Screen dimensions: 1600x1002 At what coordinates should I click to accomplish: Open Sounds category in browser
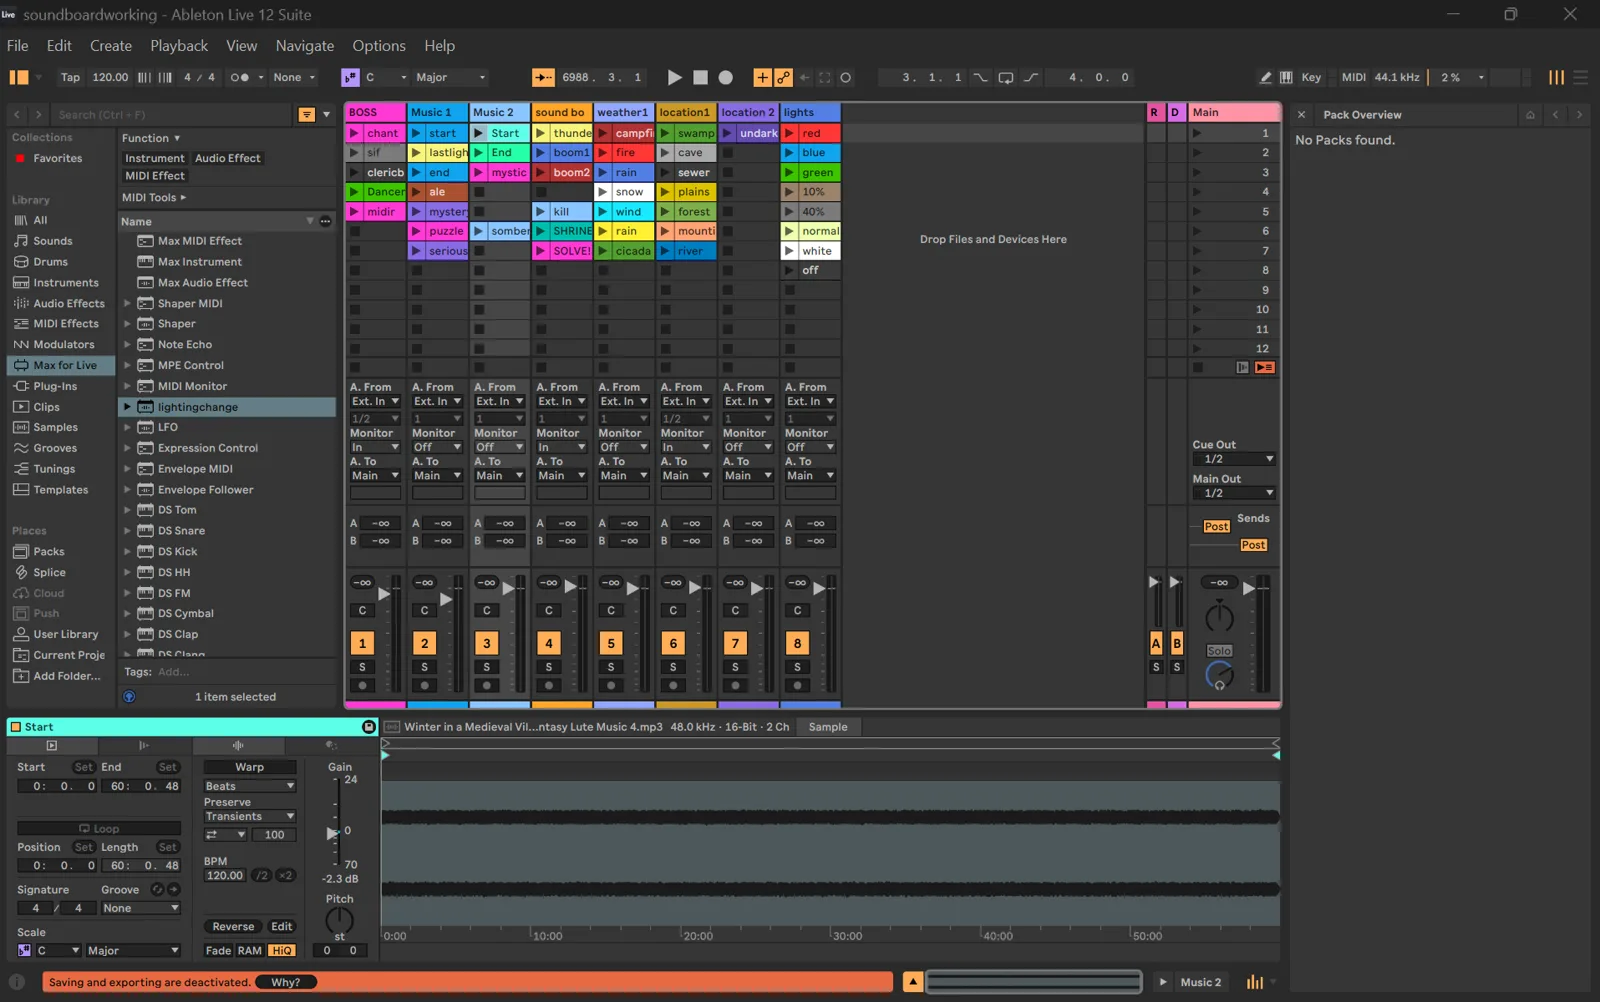tap(52, 241)
